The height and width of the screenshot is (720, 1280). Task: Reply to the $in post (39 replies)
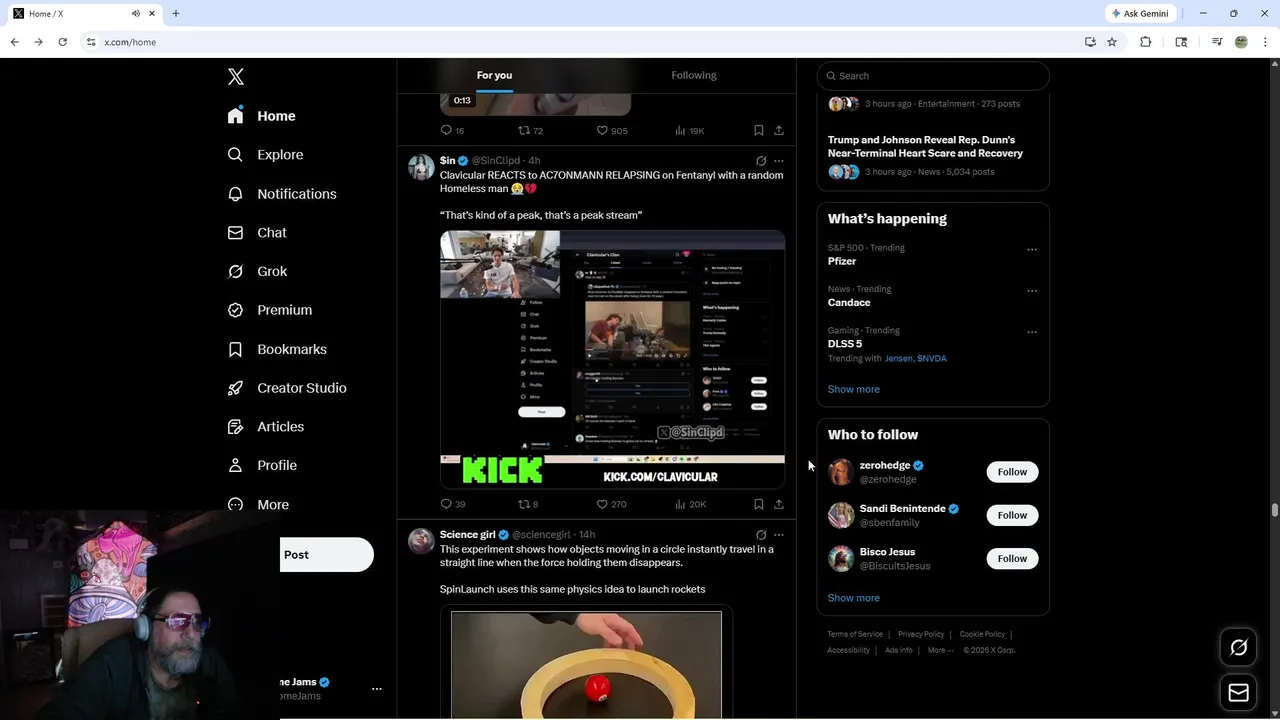point(453,504)
